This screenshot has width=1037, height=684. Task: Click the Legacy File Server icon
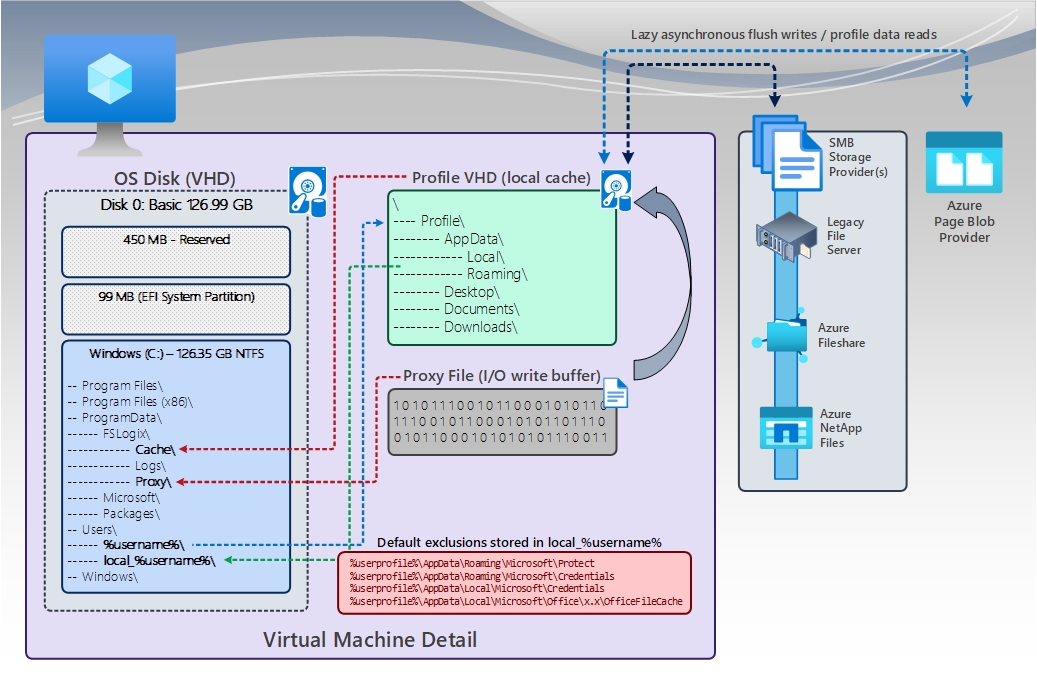(x=786, y=237)
